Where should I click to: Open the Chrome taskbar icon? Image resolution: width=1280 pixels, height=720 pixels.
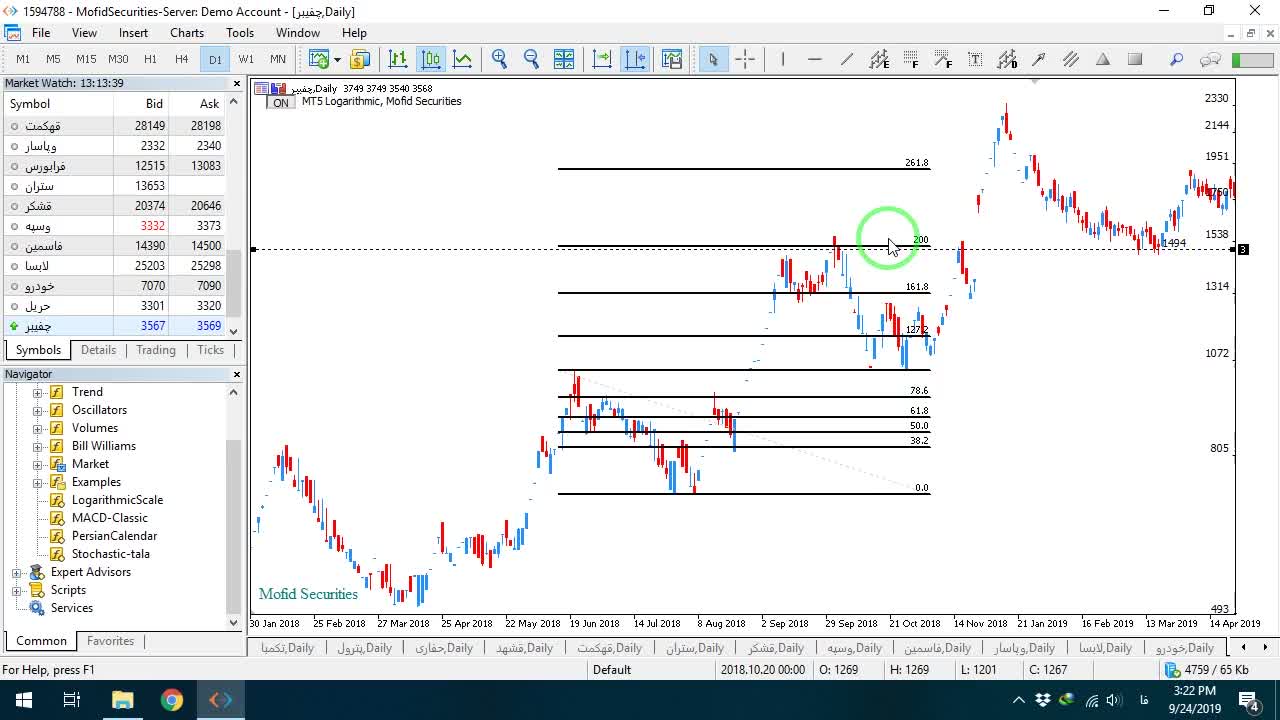pyautogui.click(x=172, y=700)
